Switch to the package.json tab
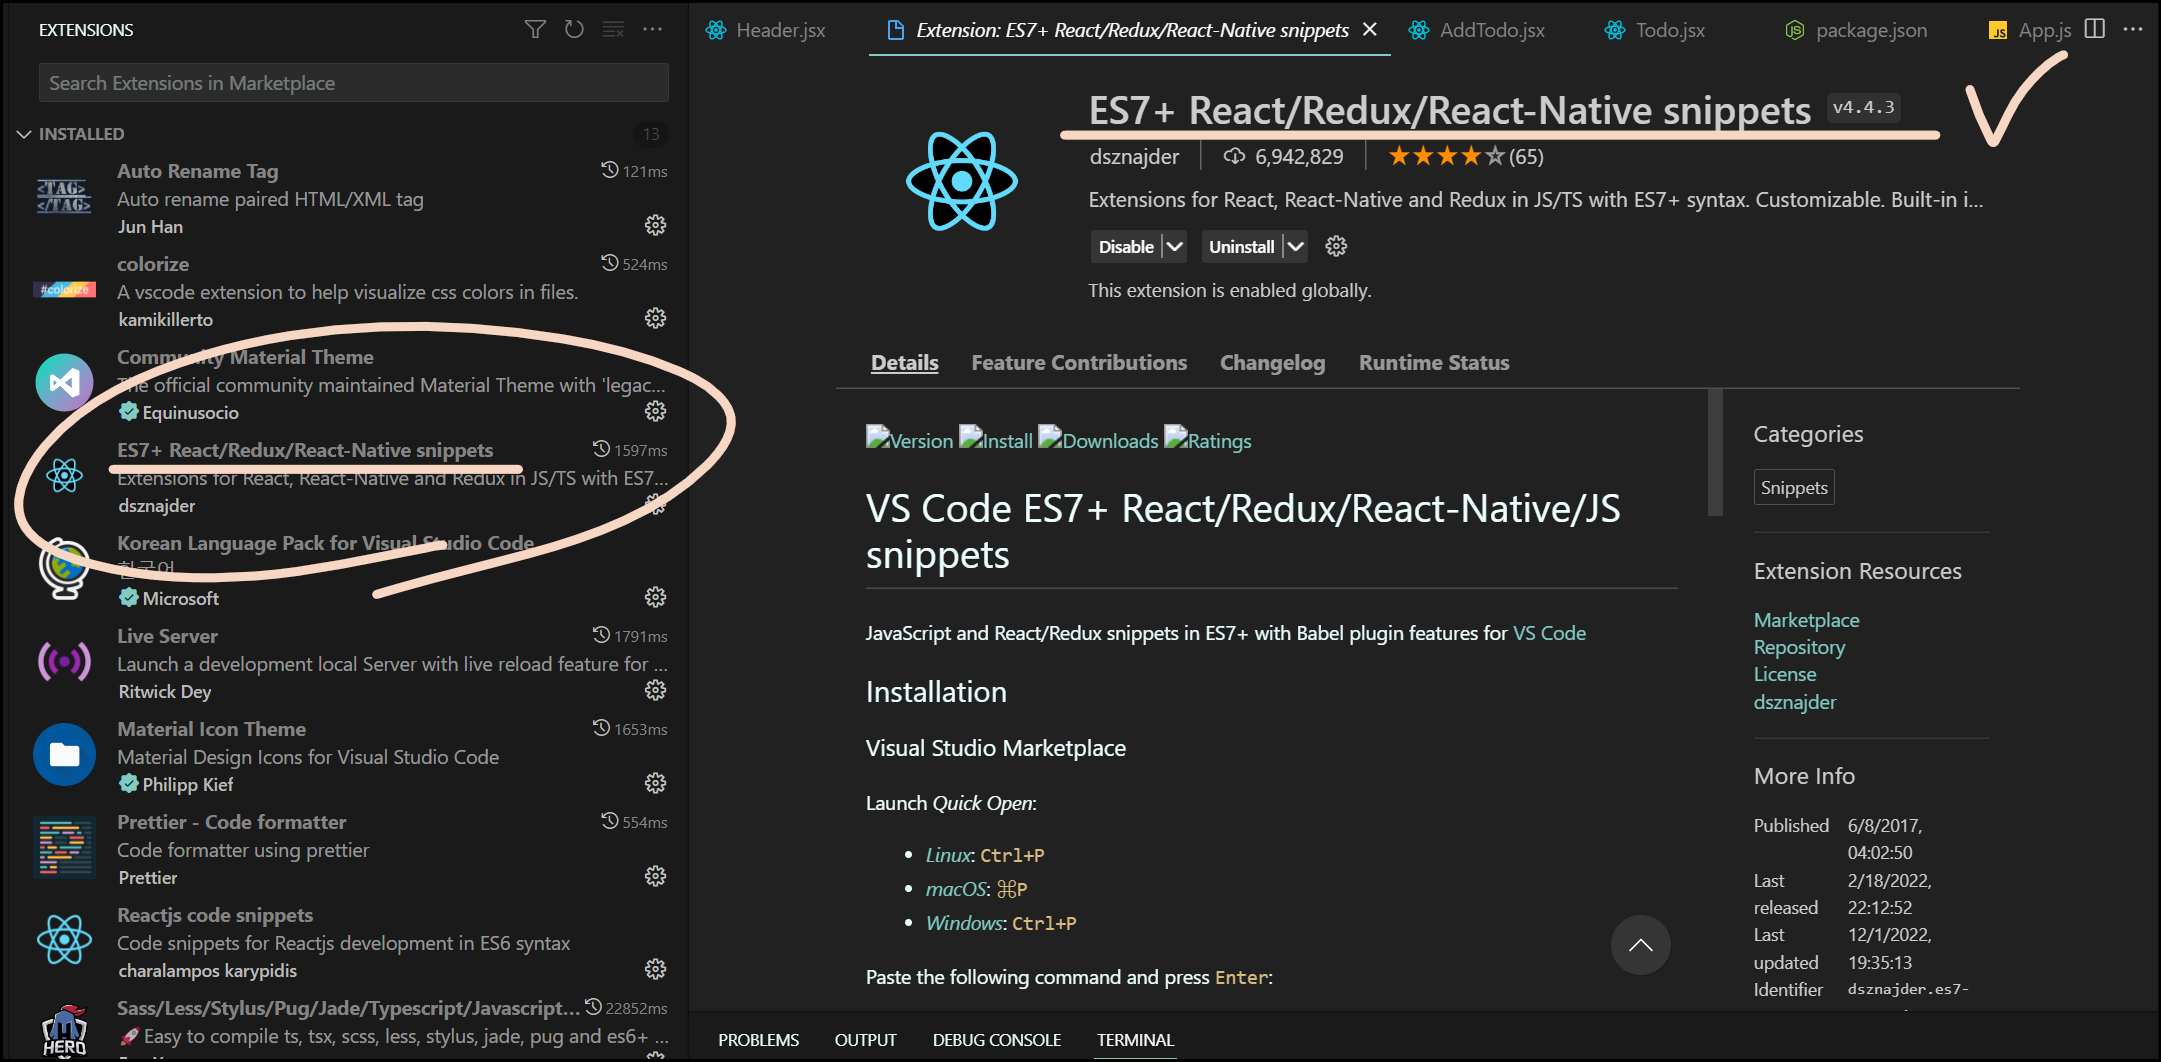This screenshot has height=1062, width=2161. pos(1856,30)
